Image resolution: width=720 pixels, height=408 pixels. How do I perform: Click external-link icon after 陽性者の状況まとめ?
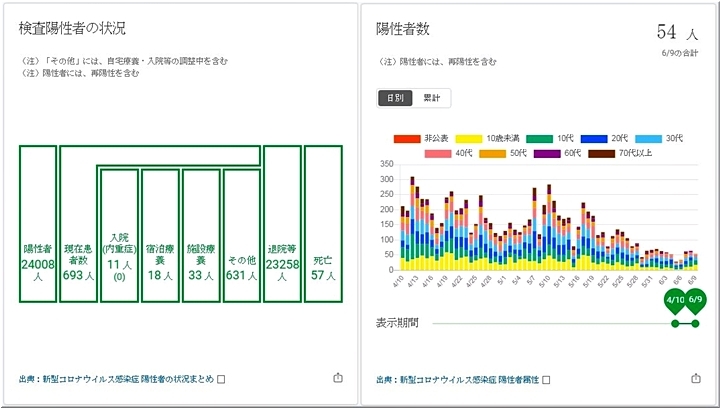click(222, 379)
